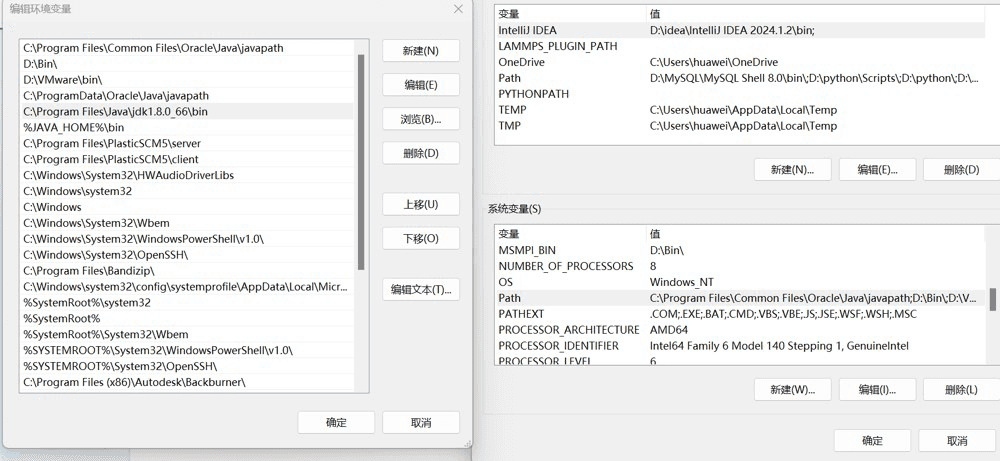Select the PlasticSCM5\client path entry
Image resolution: width=1000 pixels, height=461 pixels.
pos(186,159)
